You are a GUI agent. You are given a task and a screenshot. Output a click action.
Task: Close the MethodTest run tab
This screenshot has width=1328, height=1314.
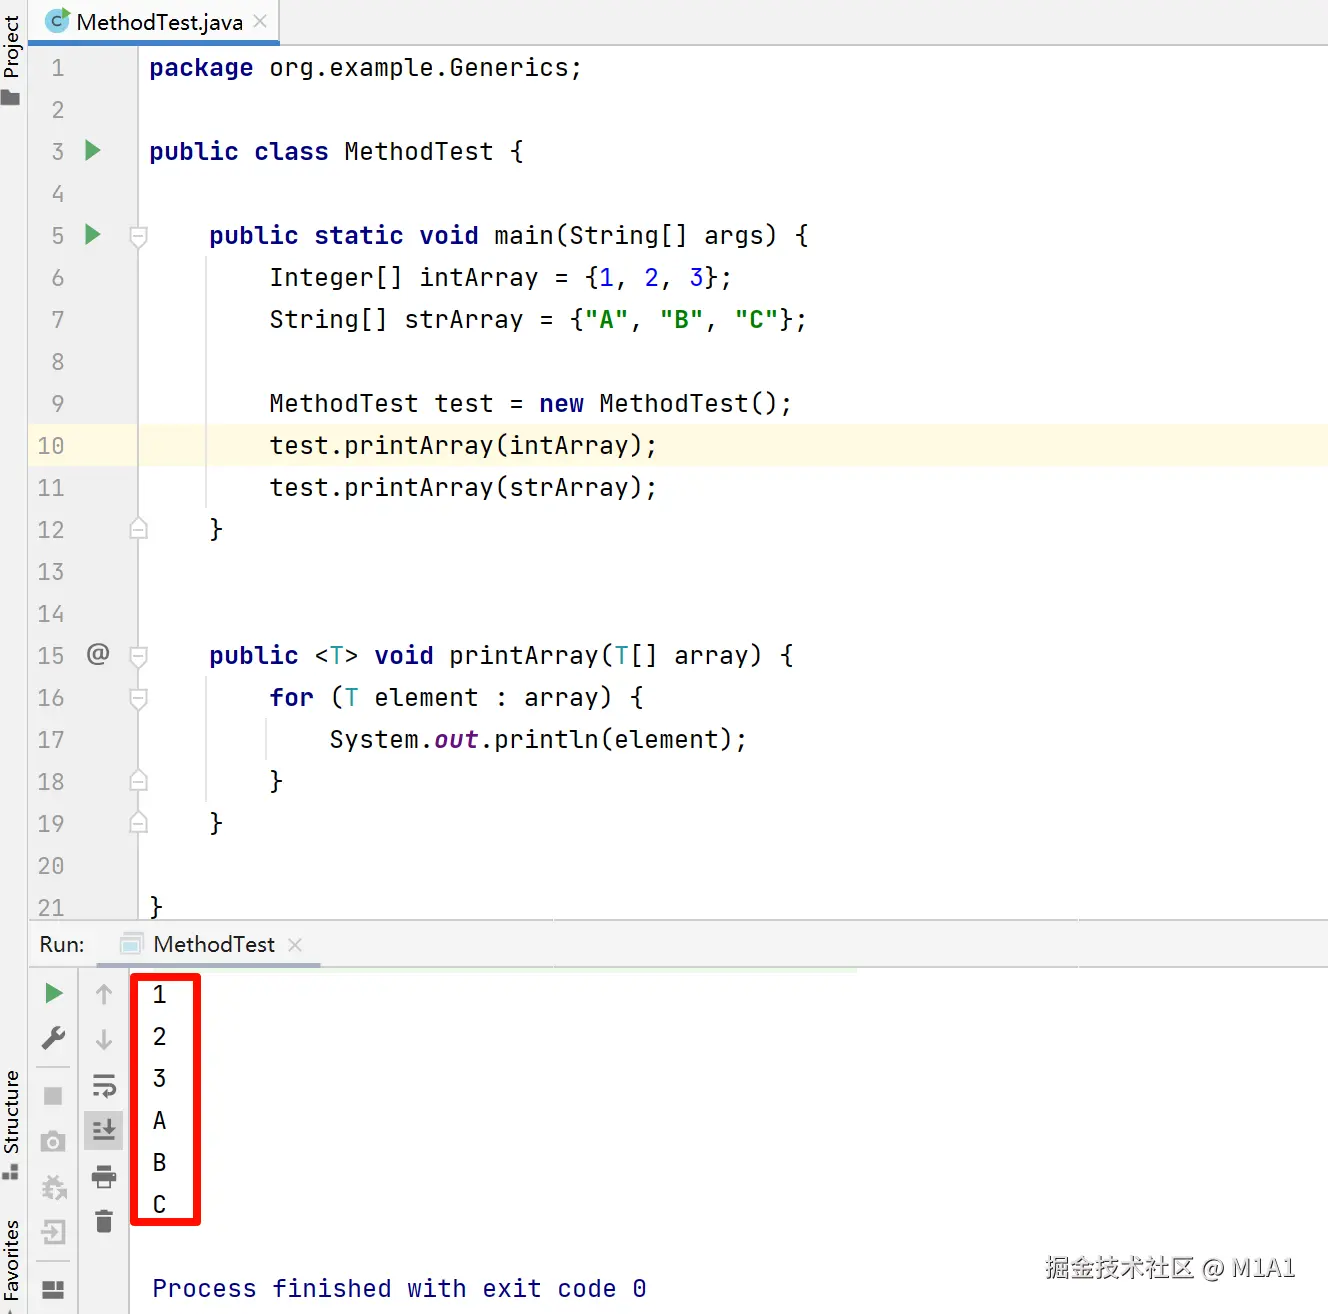click(295, 944)
